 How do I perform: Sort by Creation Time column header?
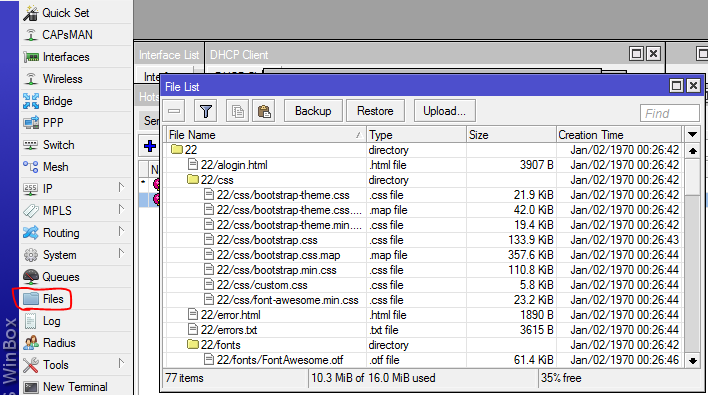[x=619, y=135]
